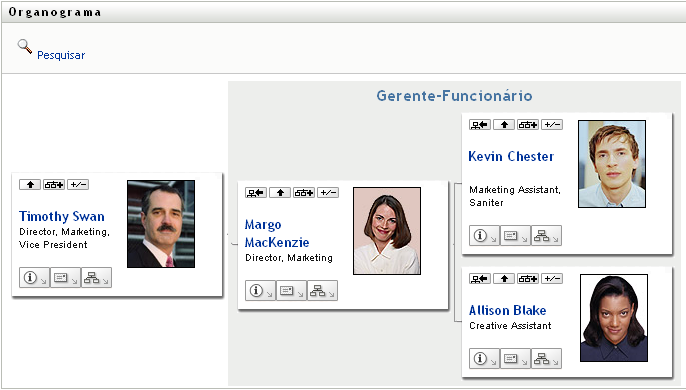Open the Pesquisar search link
Image resolution: width=686 pixels, height=390 pixels.
pyautogui.click(x=61, y=55)
